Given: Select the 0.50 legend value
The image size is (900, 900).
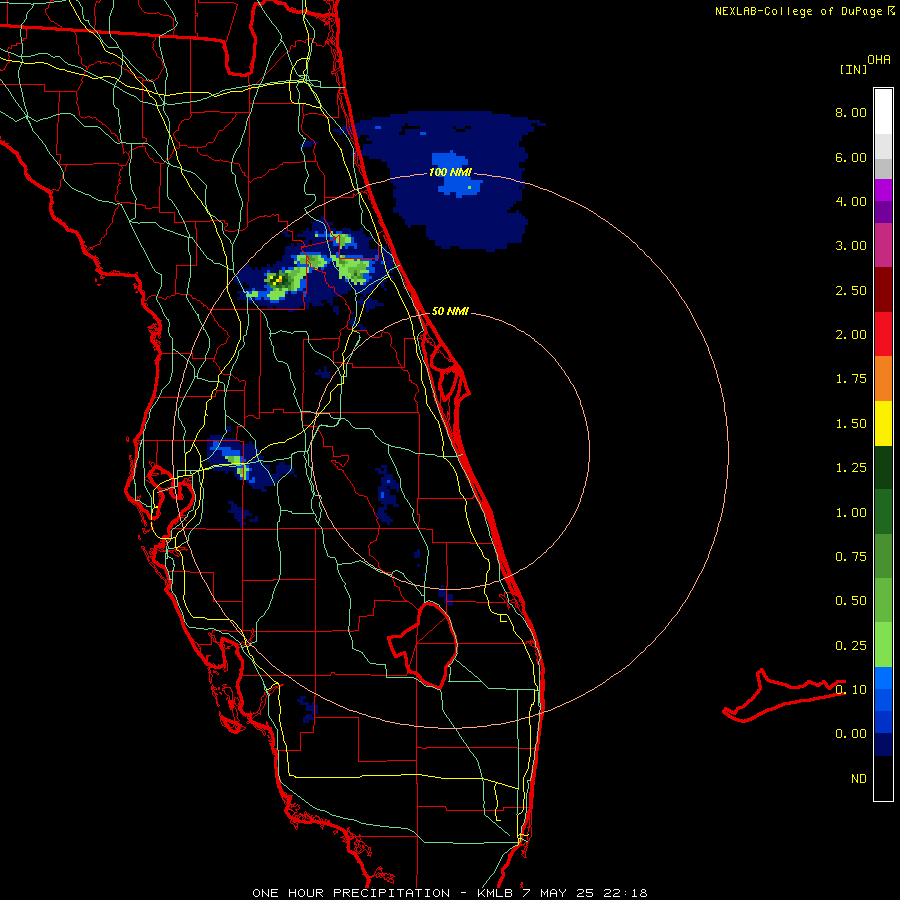Looking at the screenshot, I should click(851, 601).
